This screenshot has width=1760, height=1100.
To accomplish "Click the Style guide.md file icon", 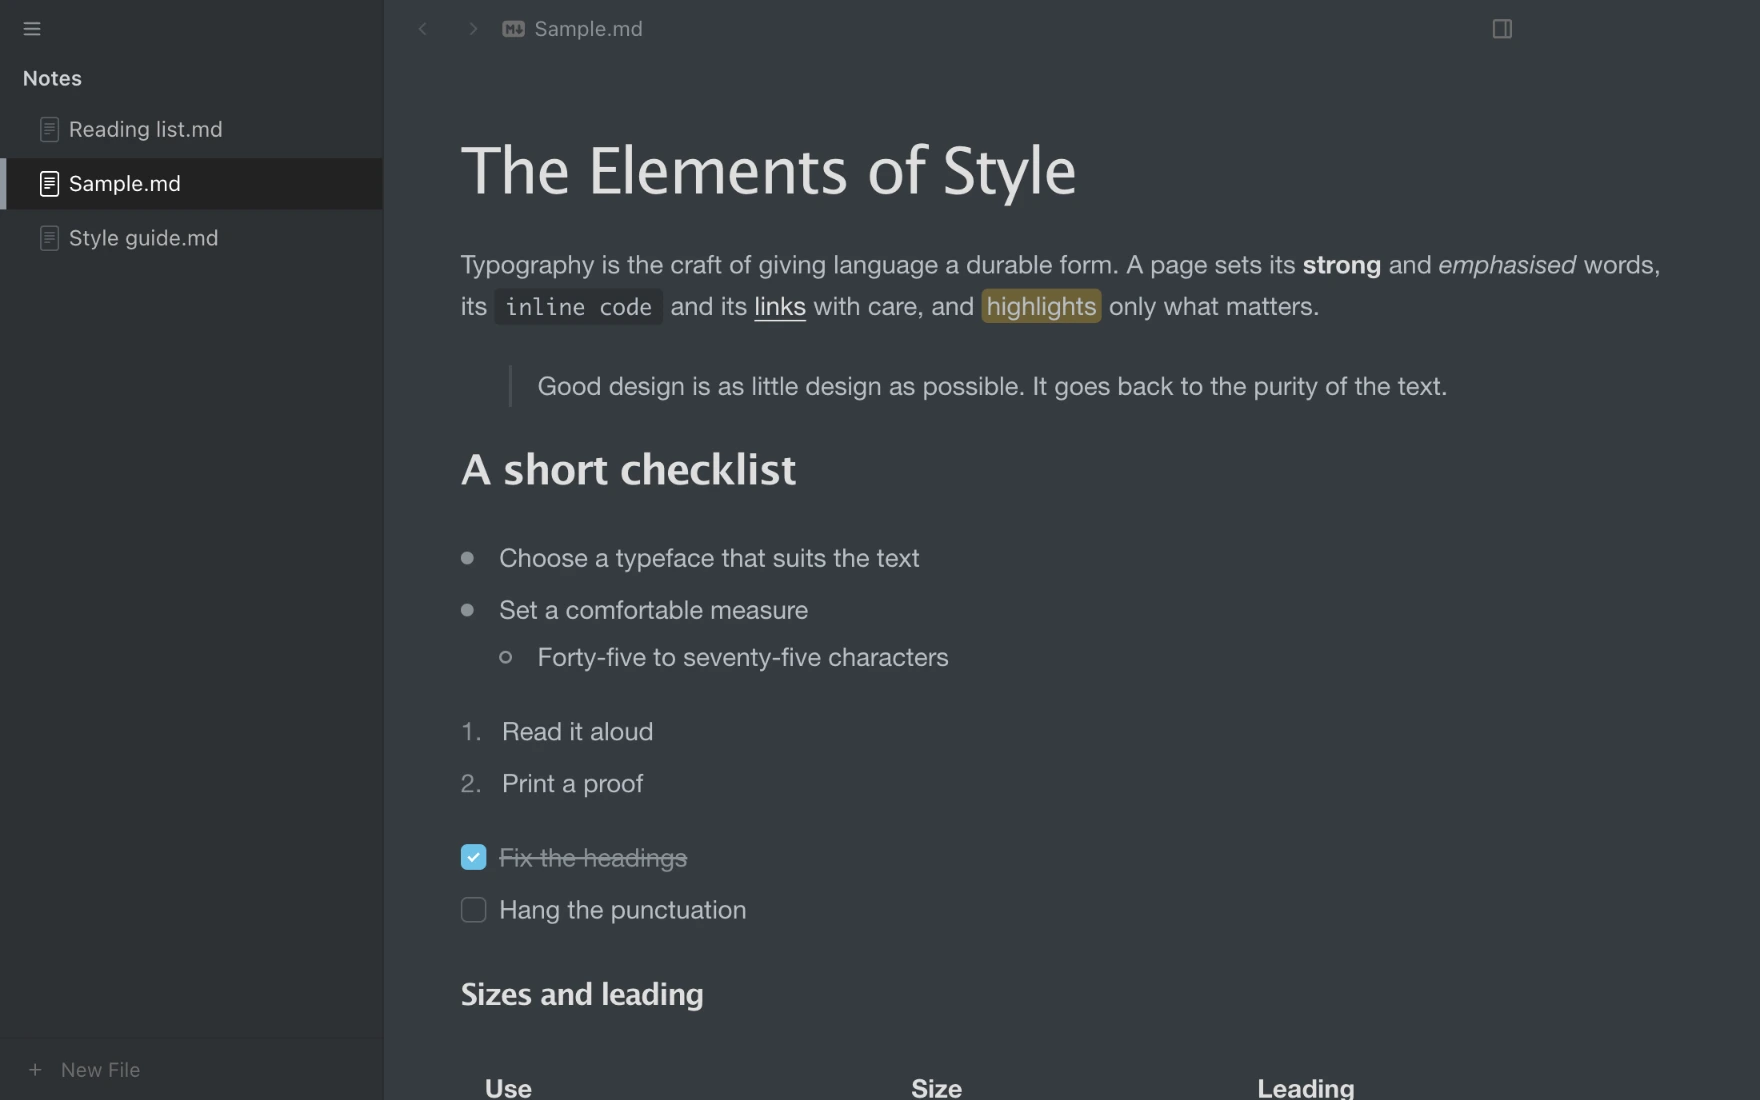I will tap(49, 238).
